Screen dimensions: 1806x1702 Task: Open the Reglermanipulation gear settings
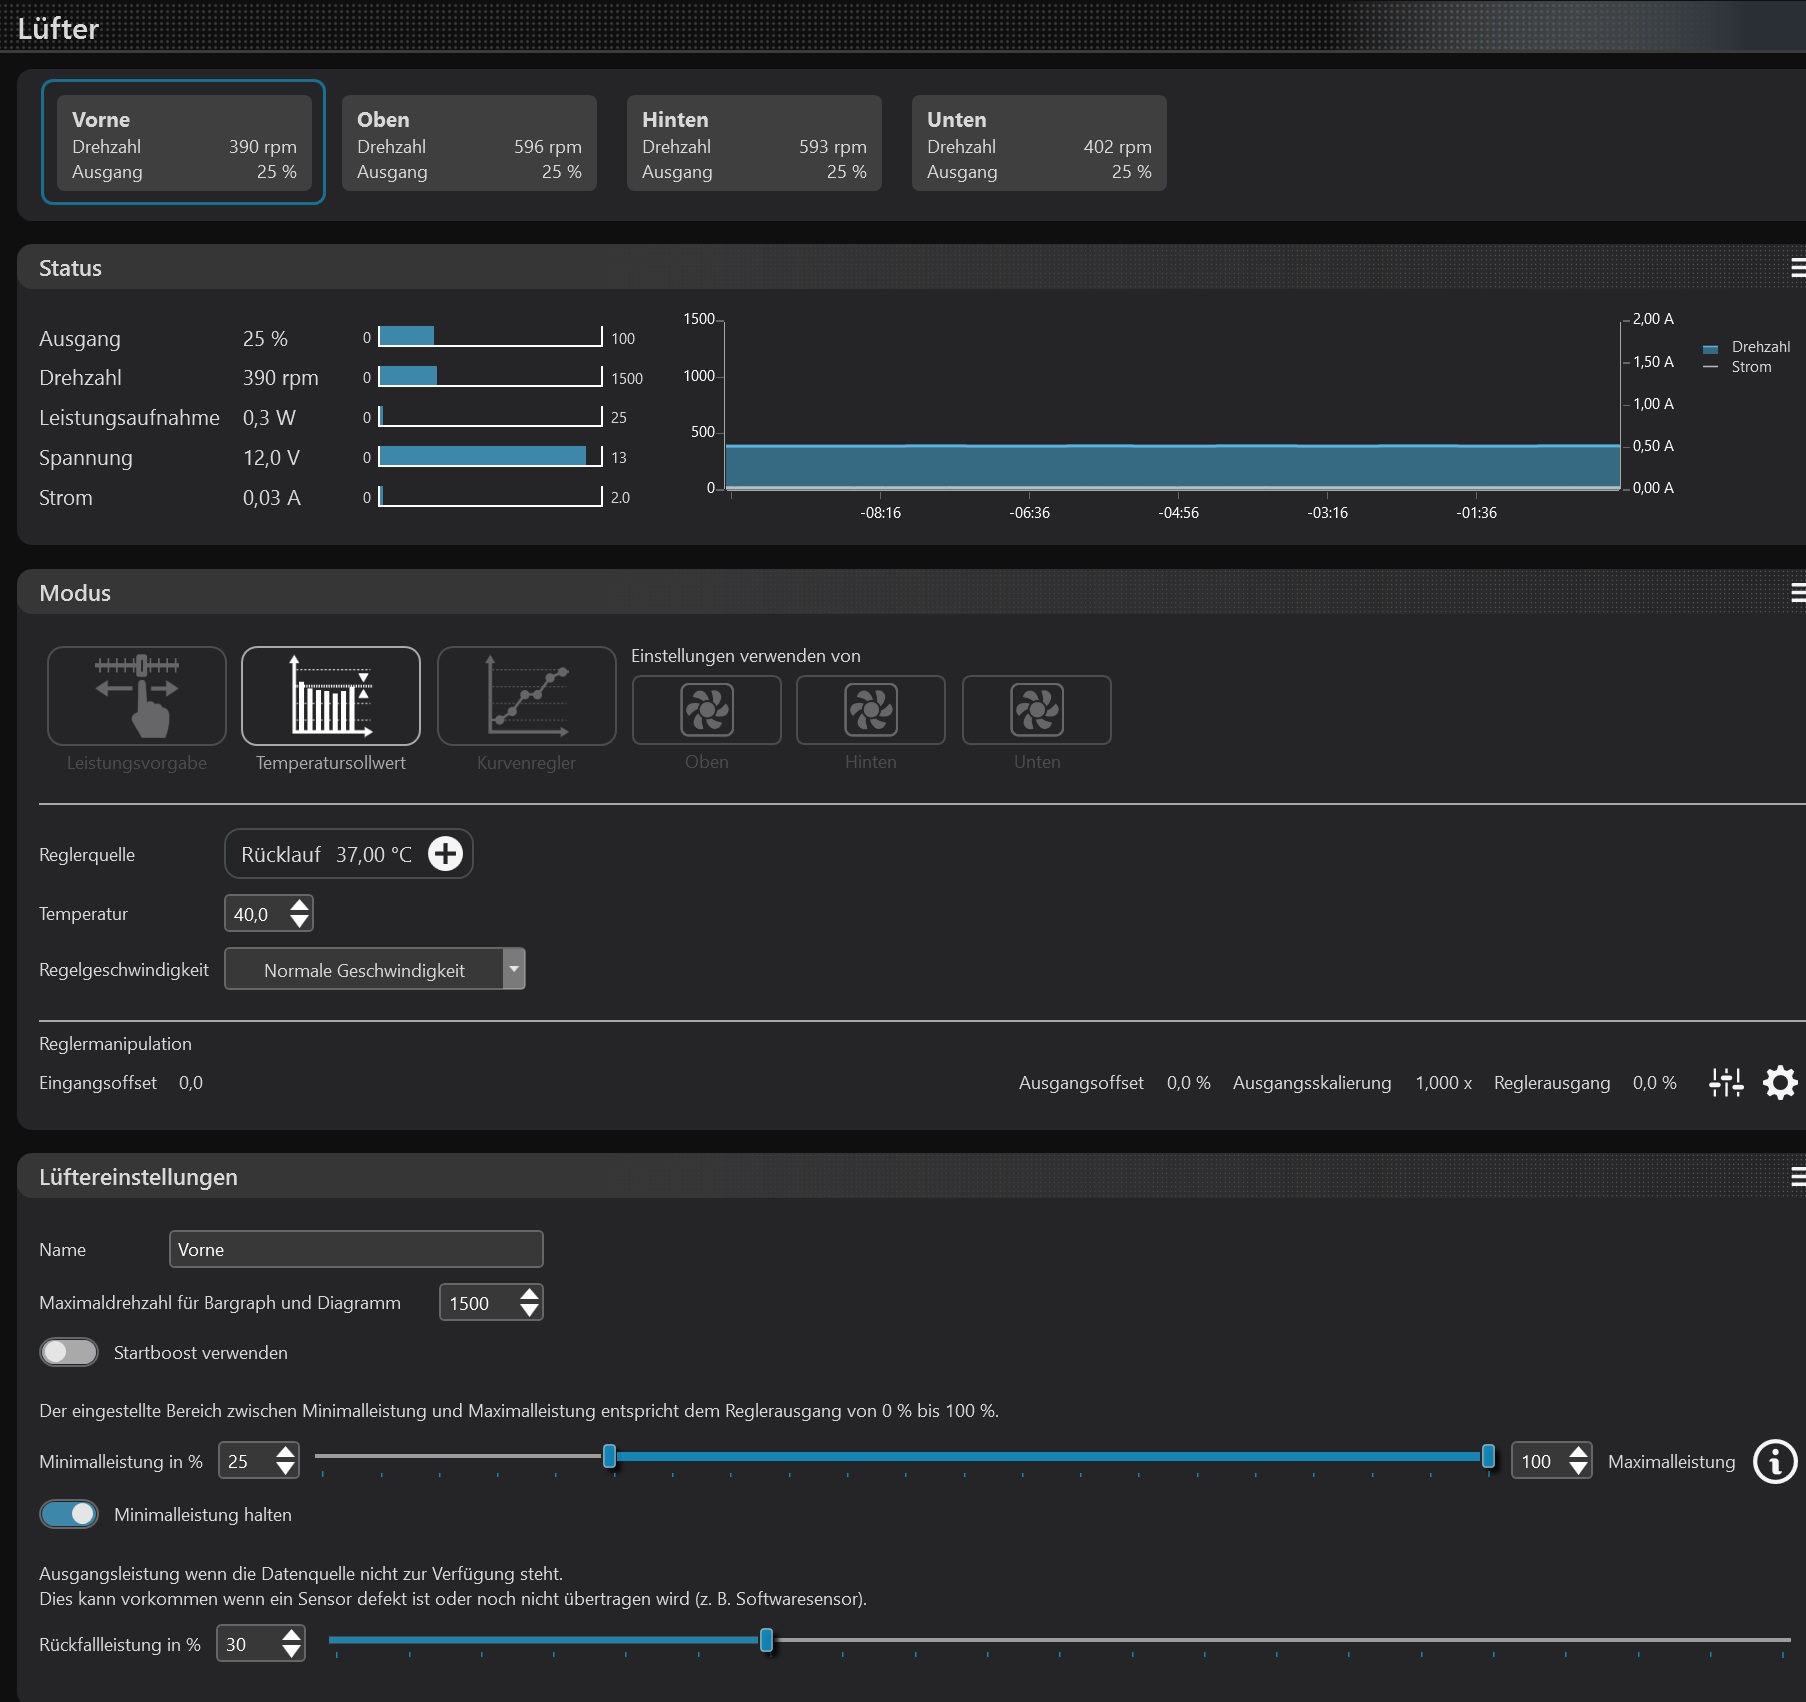tap(1780, 1083)
